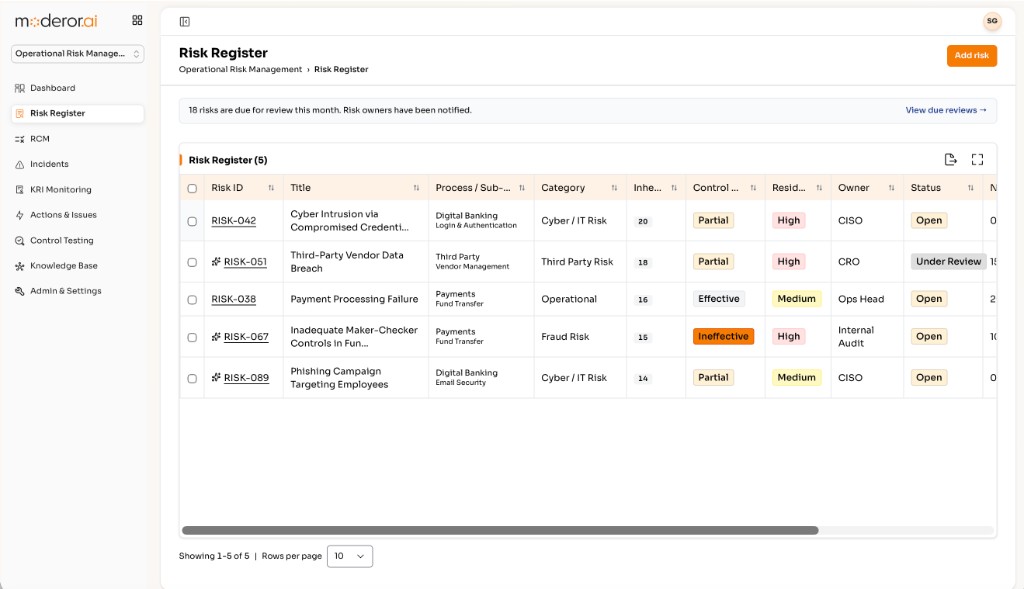Click the inherent score 20 cell

[x=643, y=221]
